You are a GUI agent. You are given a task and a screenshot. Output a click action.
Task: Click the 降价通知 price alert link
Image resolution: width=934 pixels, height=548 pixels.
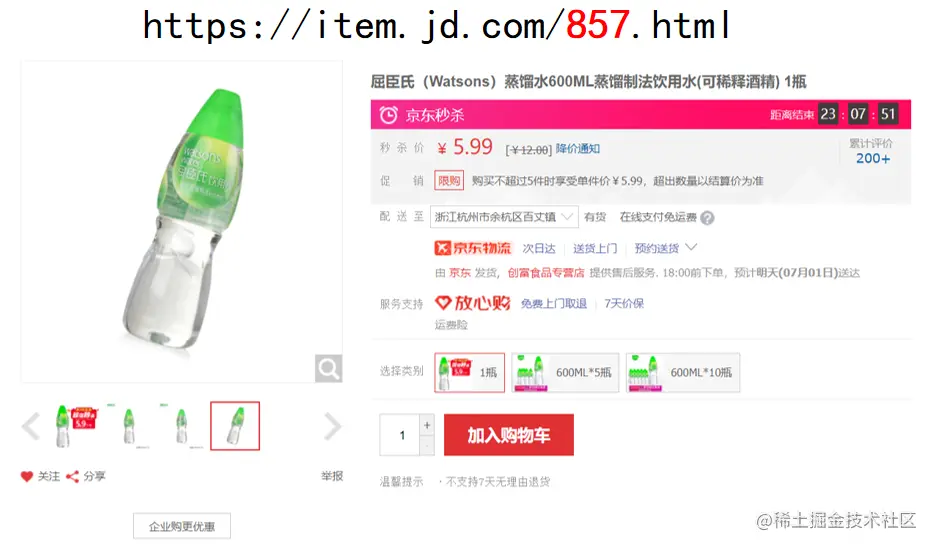pos(577,149)
